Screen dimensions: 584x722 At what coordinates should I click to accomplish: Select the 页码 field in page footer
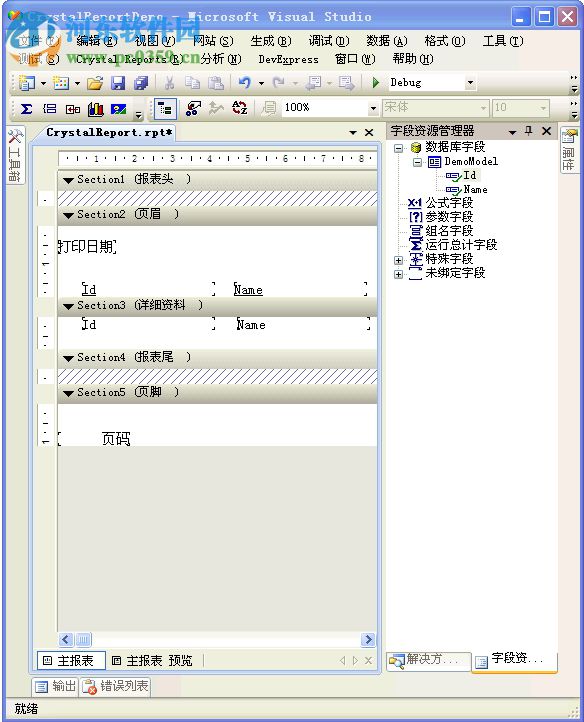(95, 439)
